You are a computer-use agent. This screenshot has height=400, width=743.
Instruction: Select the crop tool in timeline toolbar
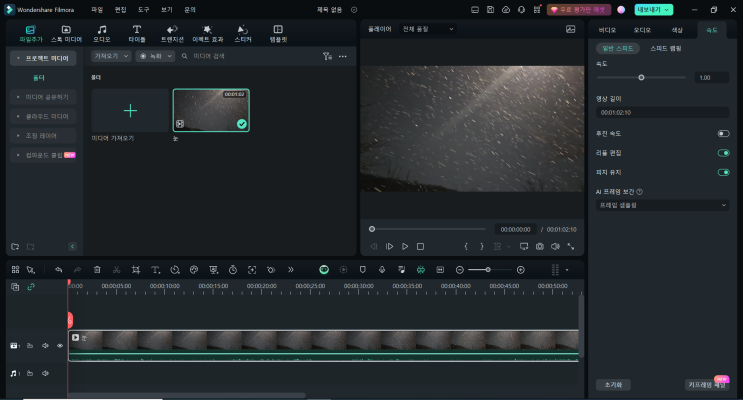point(136,270)
